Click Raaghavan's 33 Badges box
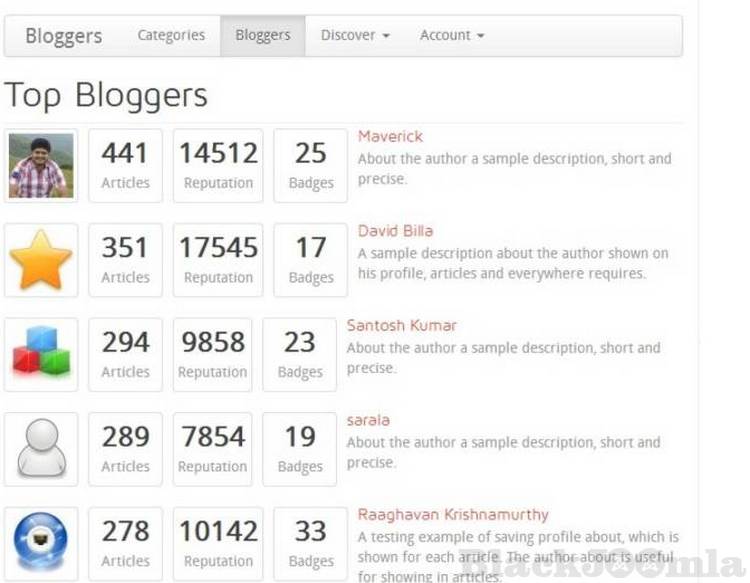 (x=310, y=543)
